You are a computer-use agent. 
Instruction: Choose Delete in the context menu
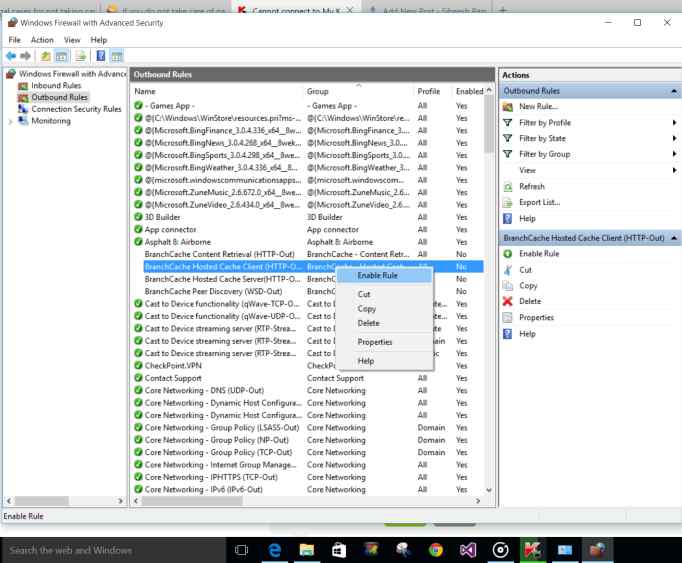(x=384, y=323)
